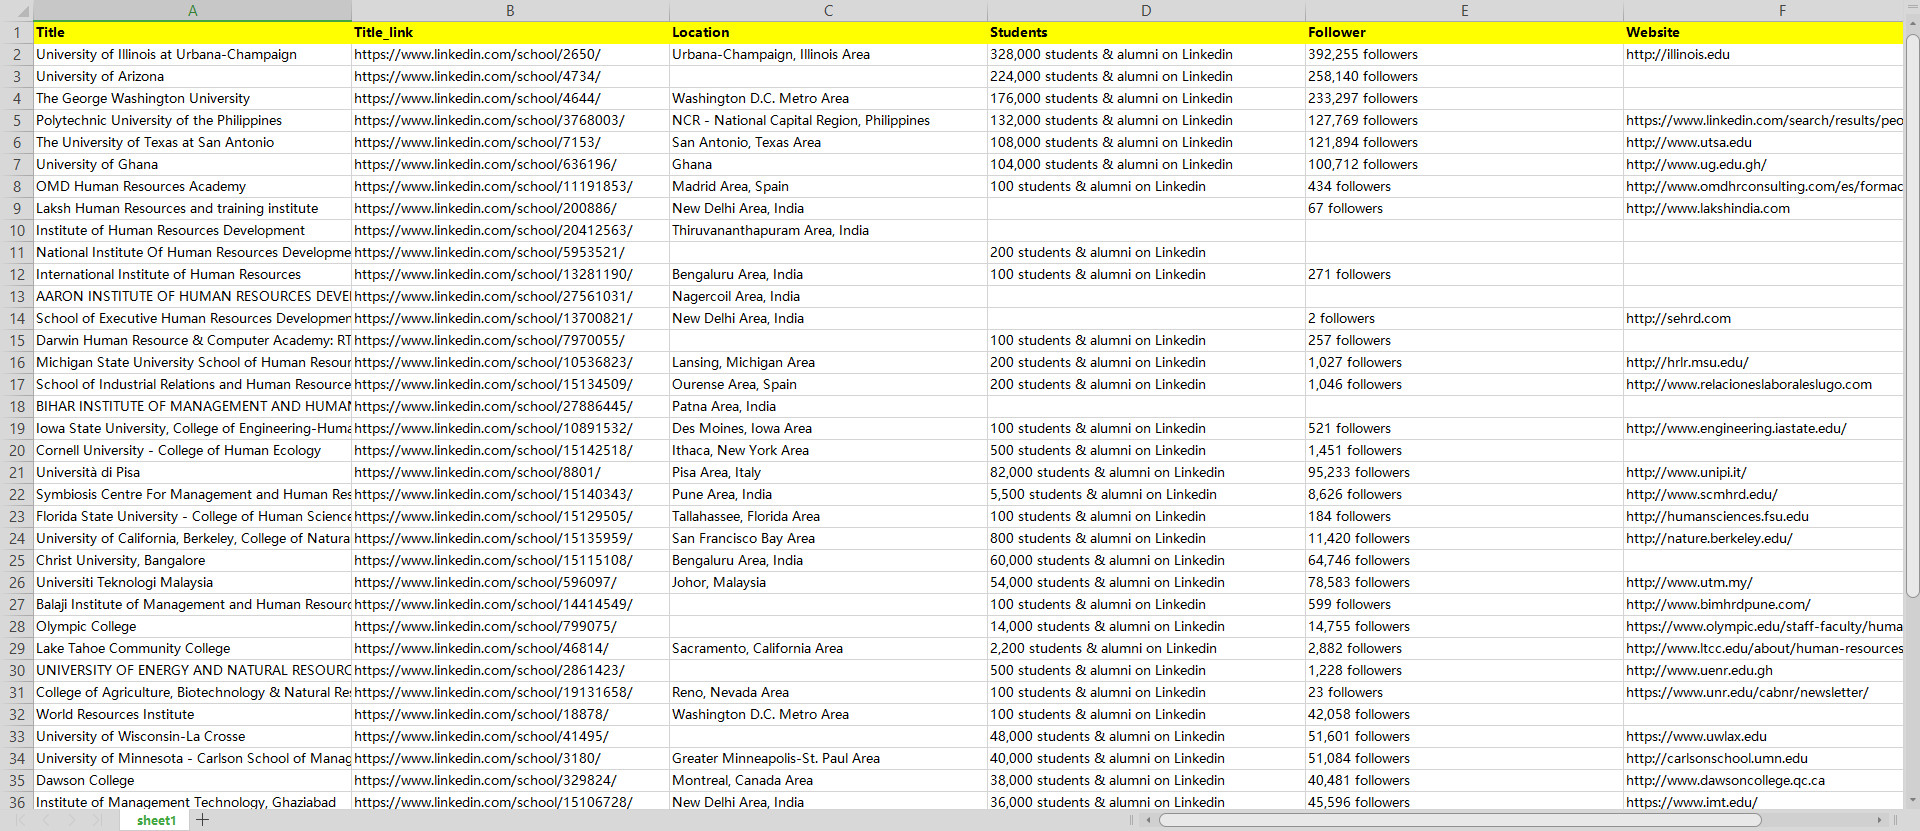Click the http://www.utm.my/ website cell
The image size is (1920, 831).
(x=1764, y=583)
